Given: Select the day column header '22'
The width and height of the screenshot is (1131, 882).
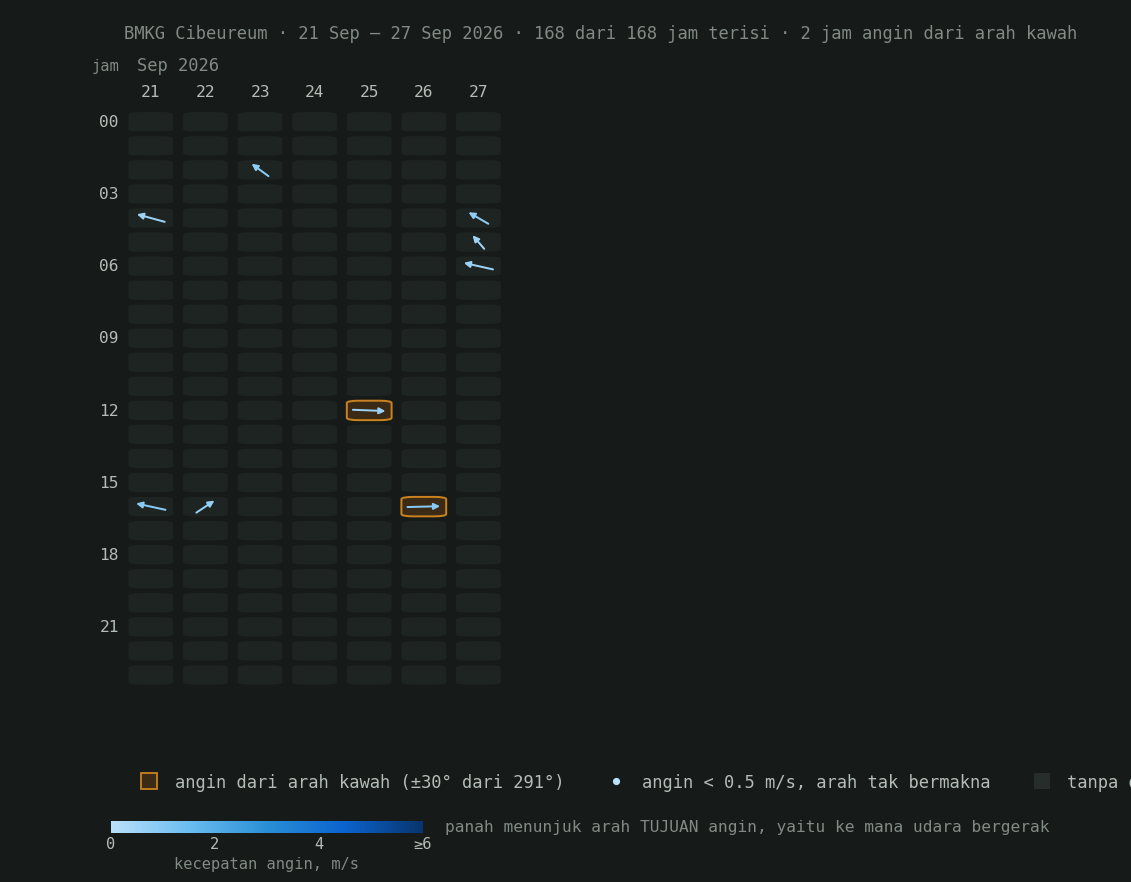Looking at the screenshot, I should (x=205, y=92).
